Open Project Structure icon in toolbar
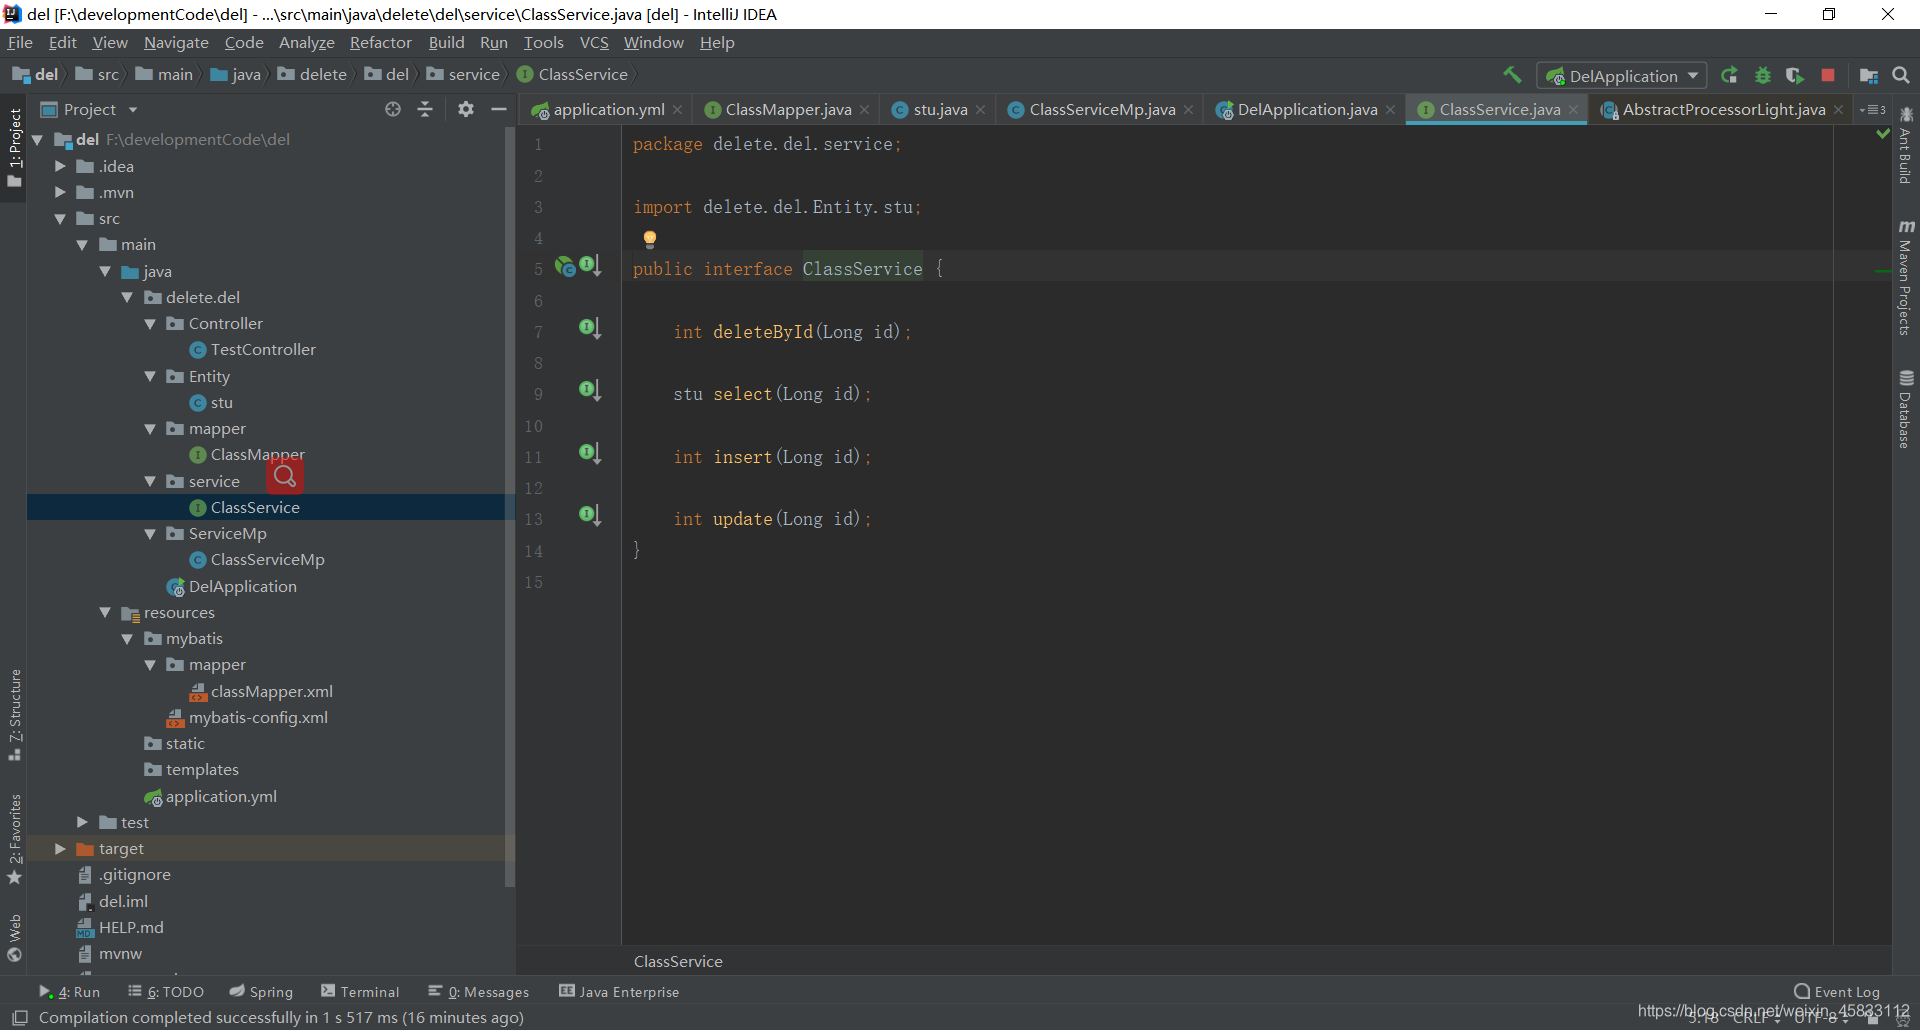Viewport: 1920px width, 1030px height. click(x=1868, y=75)
